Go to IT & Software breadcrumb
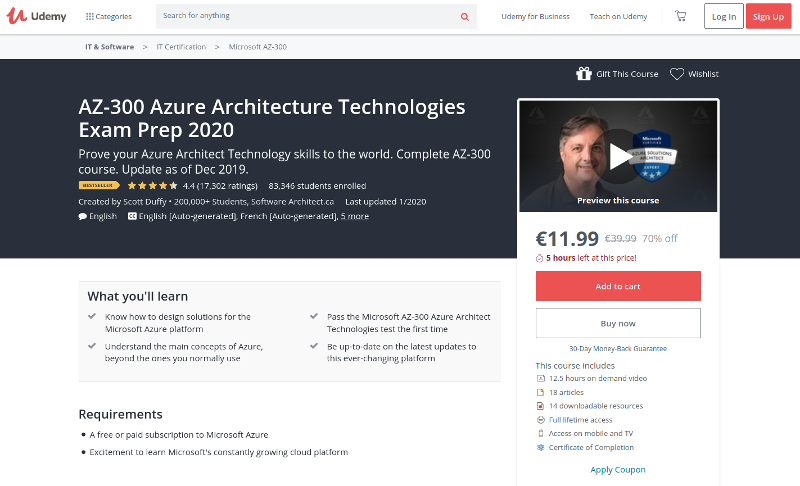This screenshot has height=486, width=800. 110,47
